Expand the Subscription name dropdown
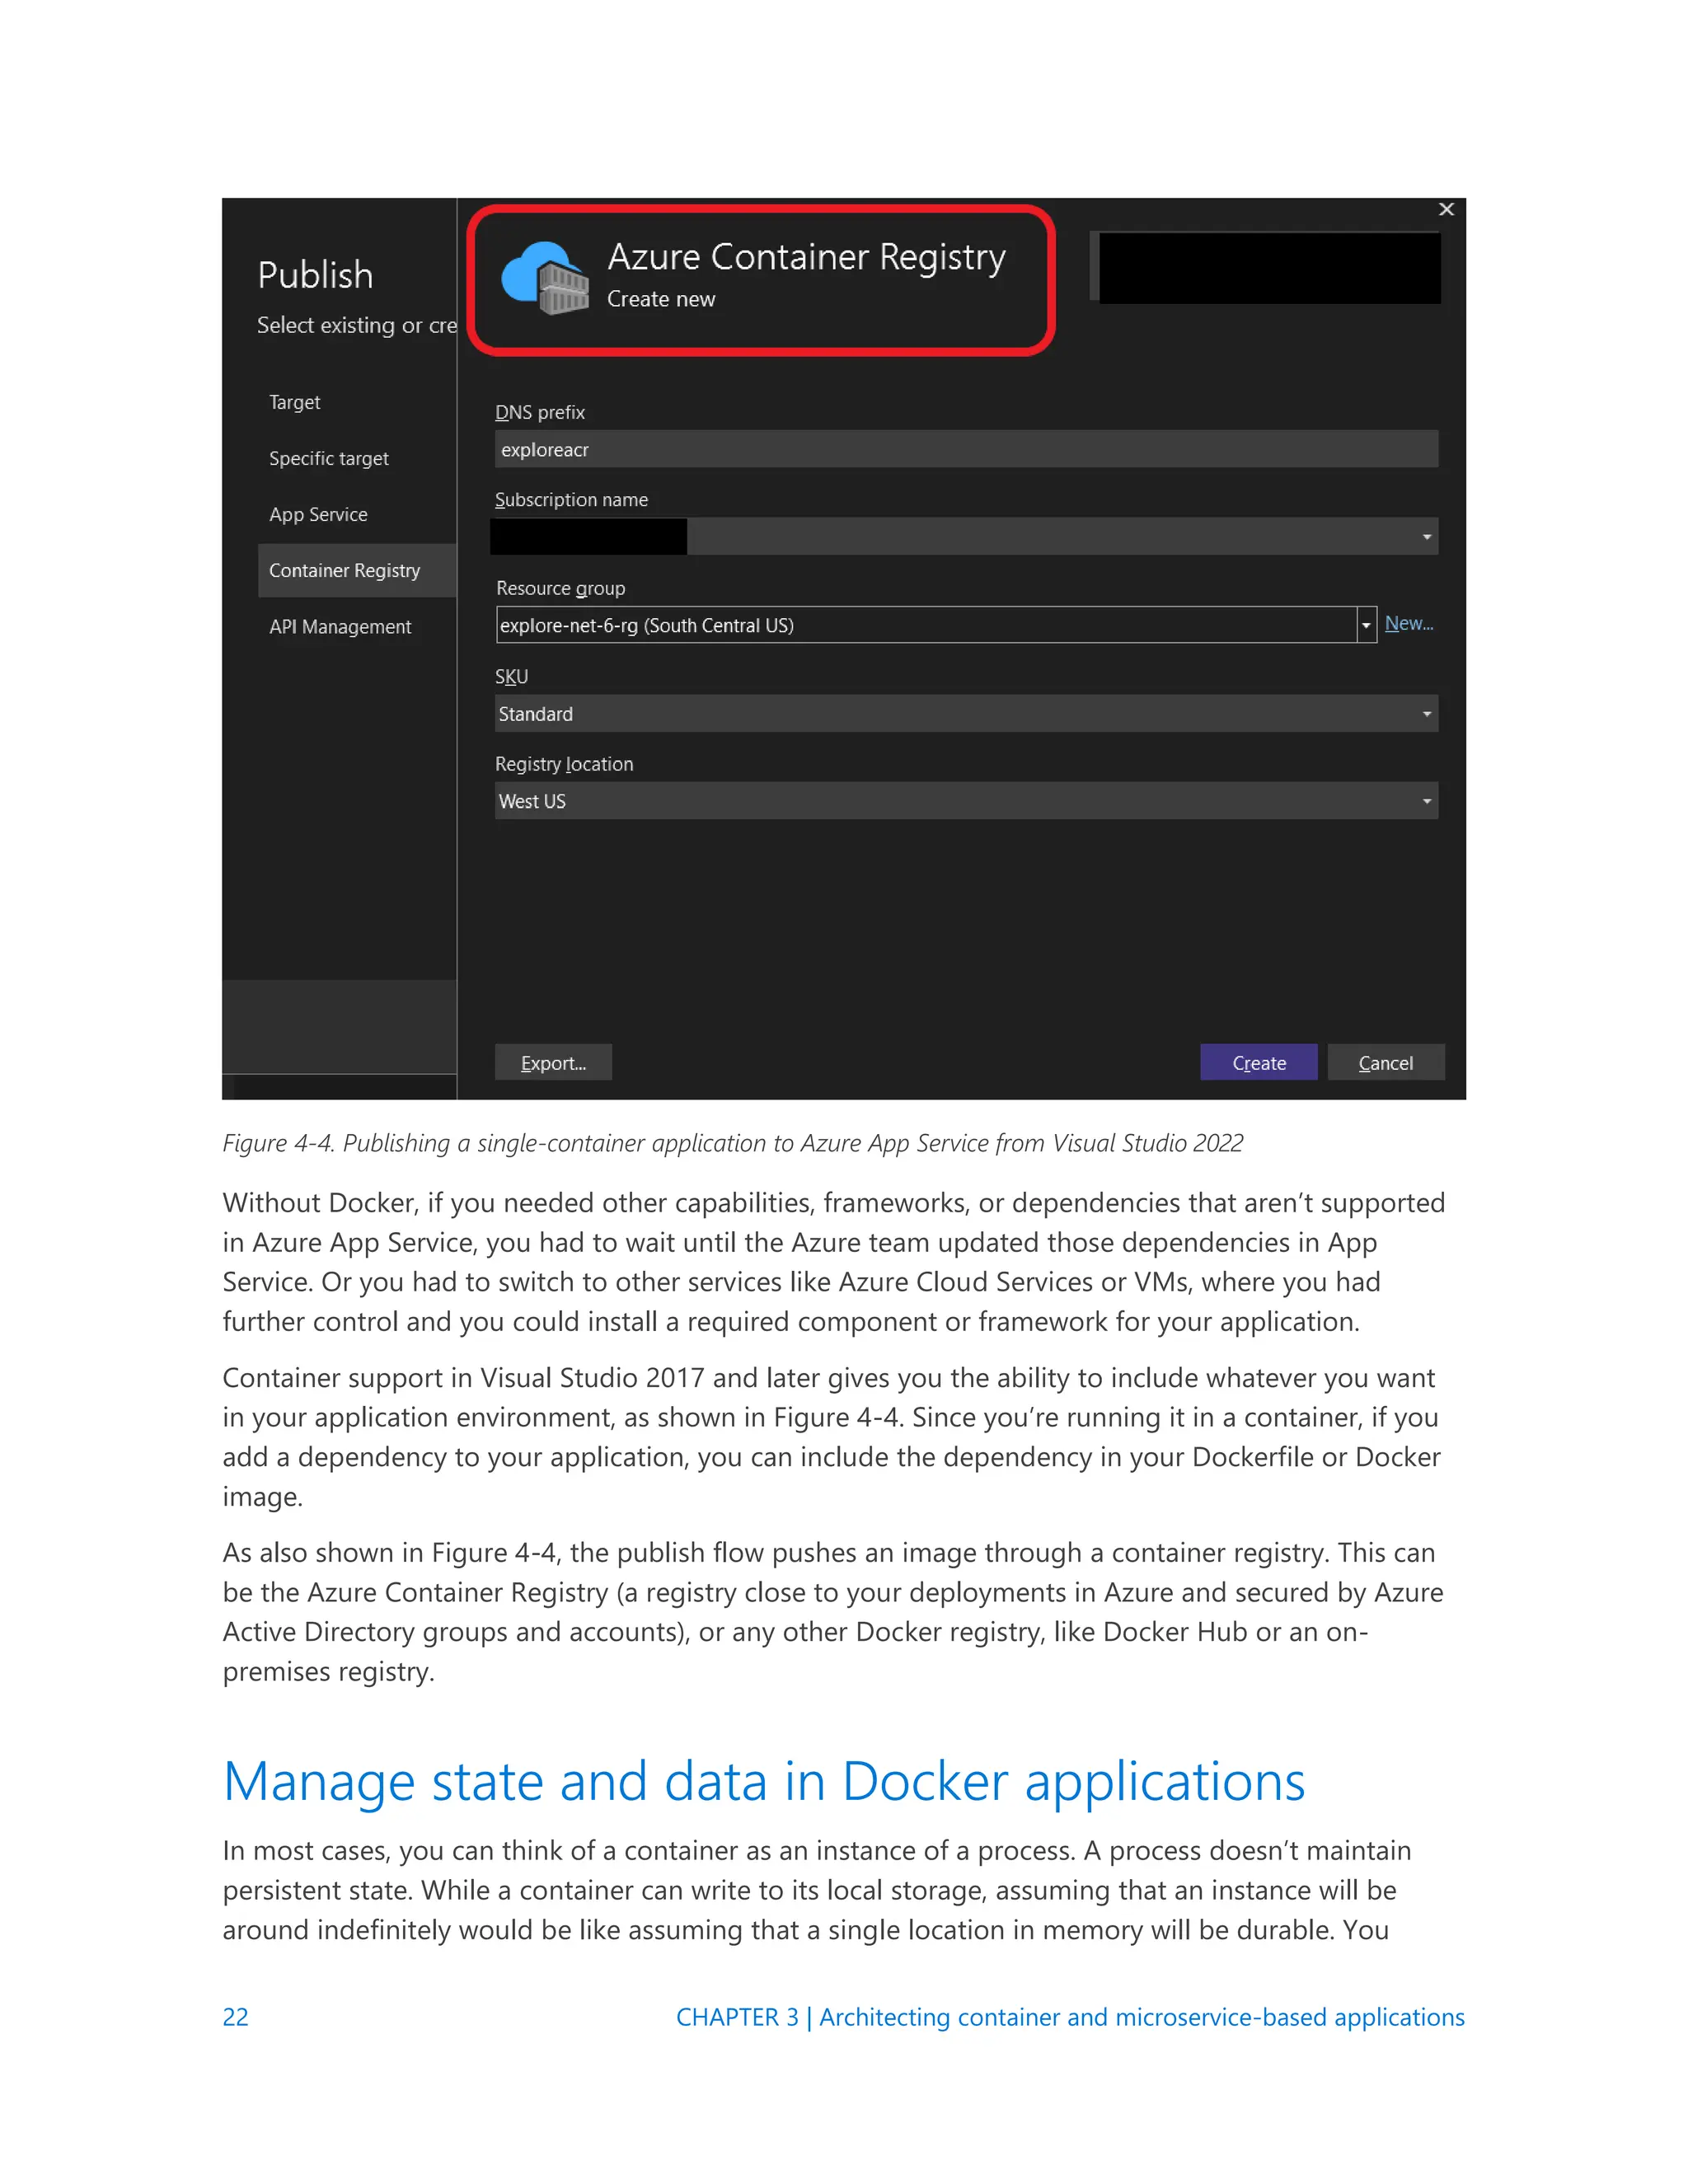The width and height of the screenshot is (1688, 2184). point(1426,537)
